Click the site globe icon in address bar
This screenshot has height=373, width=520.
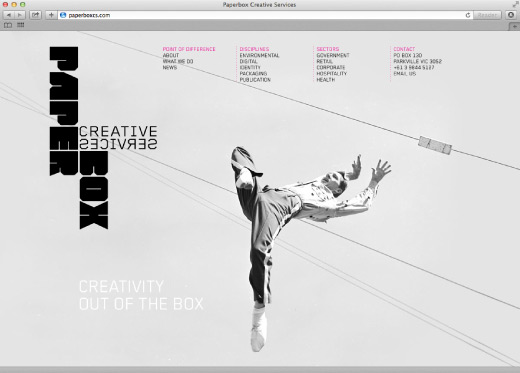click(x=63, y=15)
